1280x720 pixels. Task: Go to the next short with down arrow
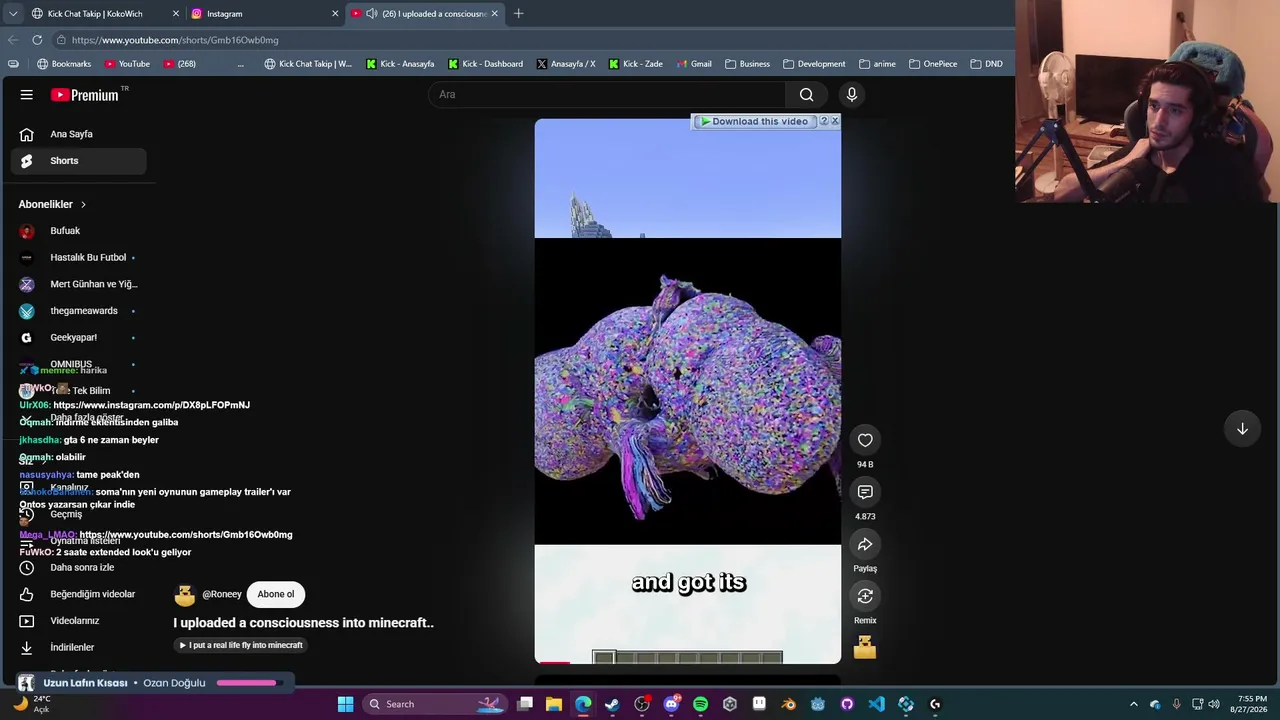coord(1242,429)
